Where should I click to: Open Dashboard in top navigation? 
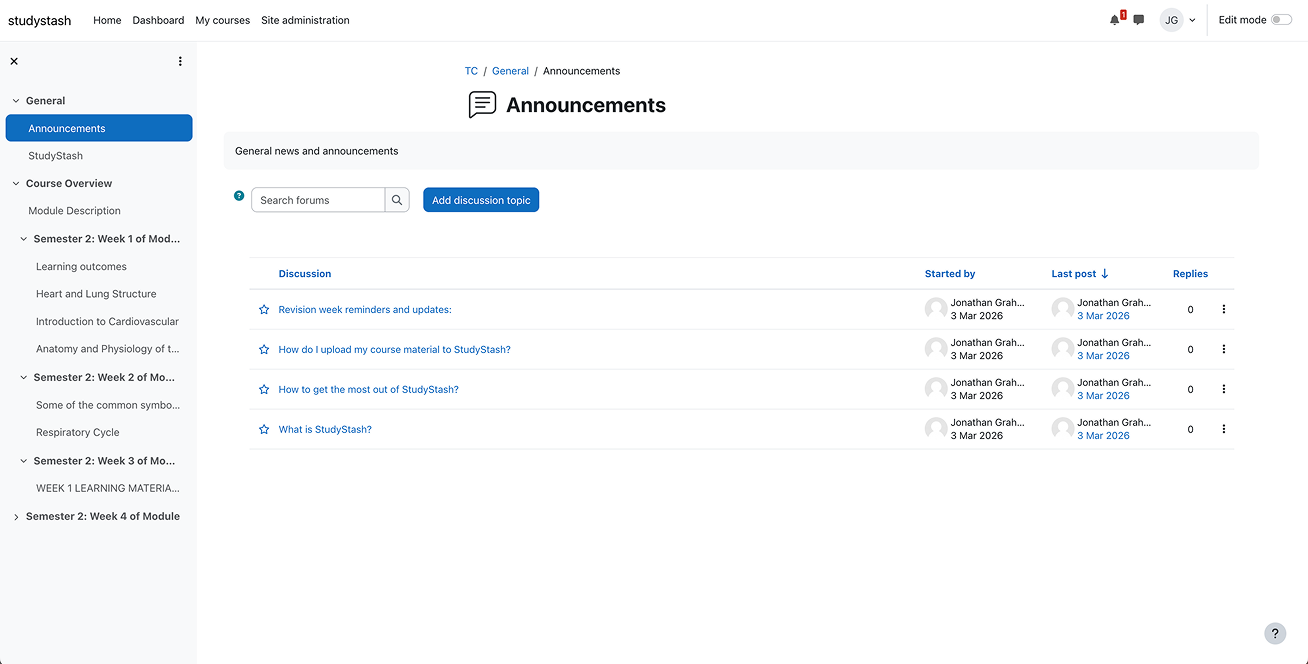click(x=159, y=20)
